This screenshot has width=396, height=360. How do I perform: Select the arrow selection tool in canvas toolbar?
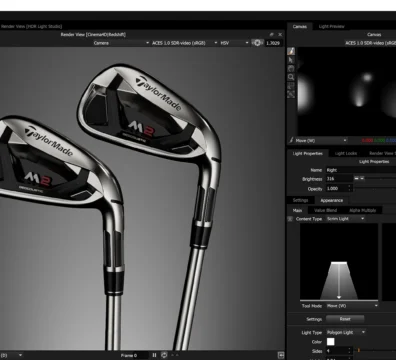pos(291,60)
